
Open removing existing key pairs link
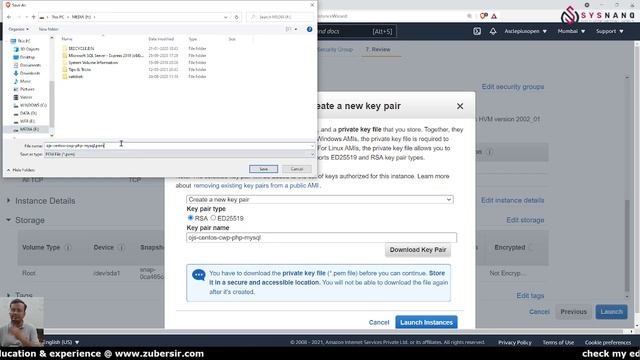pyautogui.click(x=256, y=186)
